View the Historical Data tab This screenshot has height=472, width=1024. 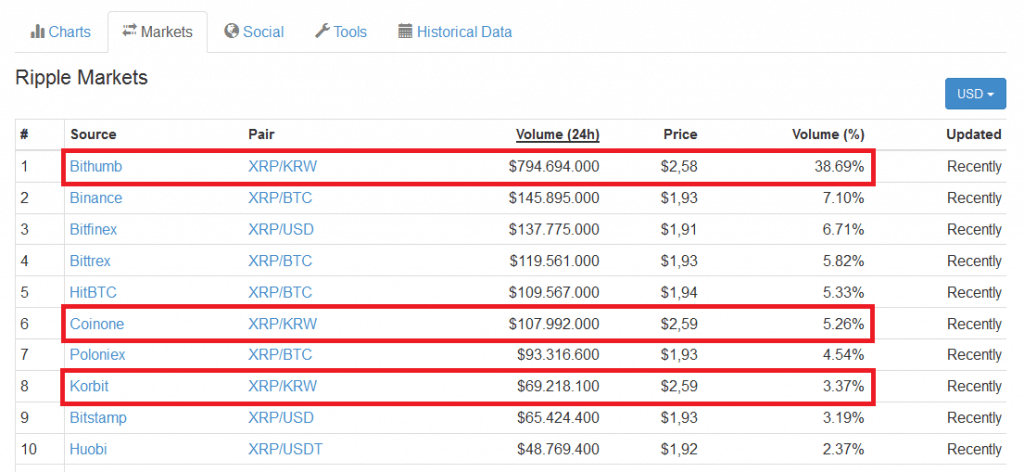pos(455,31)
